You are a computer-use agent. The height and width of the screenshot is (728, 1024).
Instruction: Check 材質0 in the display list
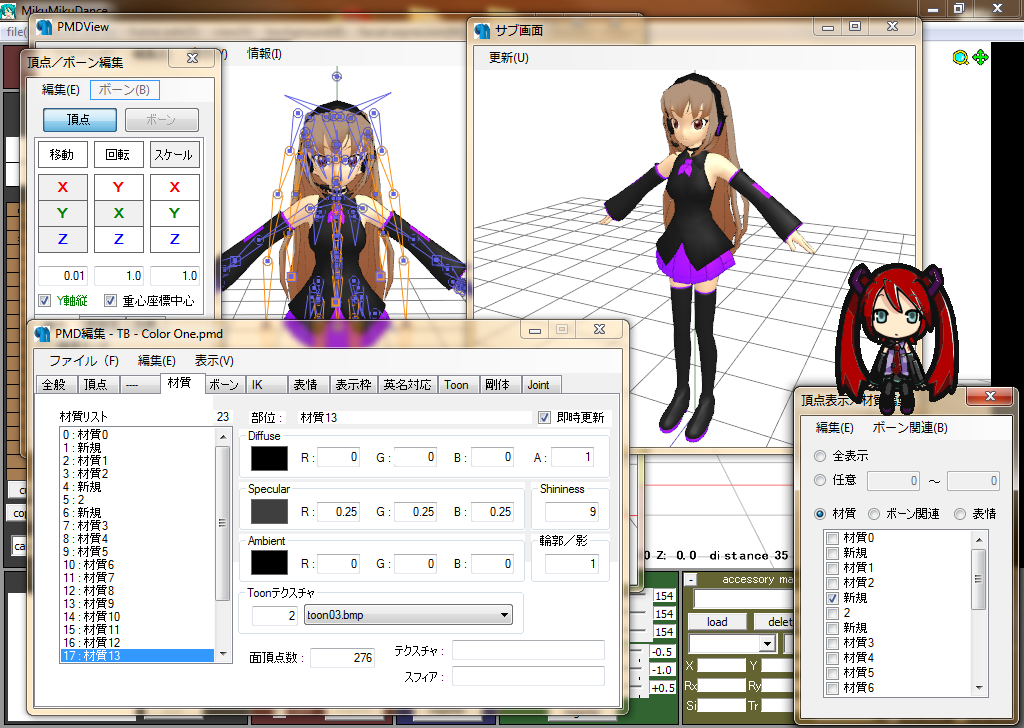pyautogui.click(x=833, y=538)
